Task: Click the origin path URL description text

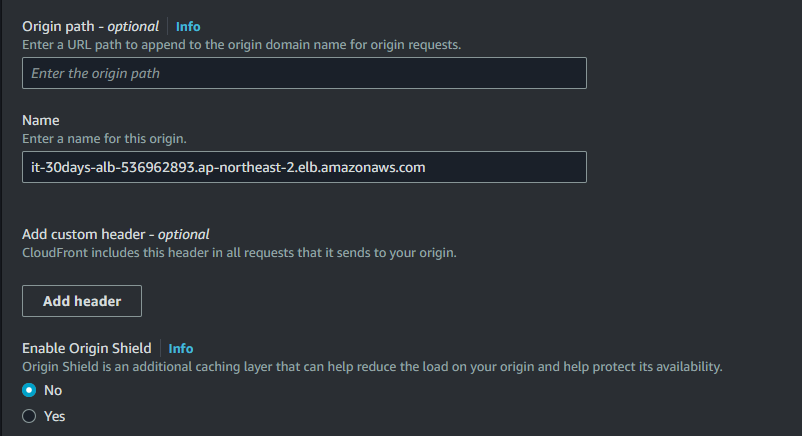Action: [242, 45]
